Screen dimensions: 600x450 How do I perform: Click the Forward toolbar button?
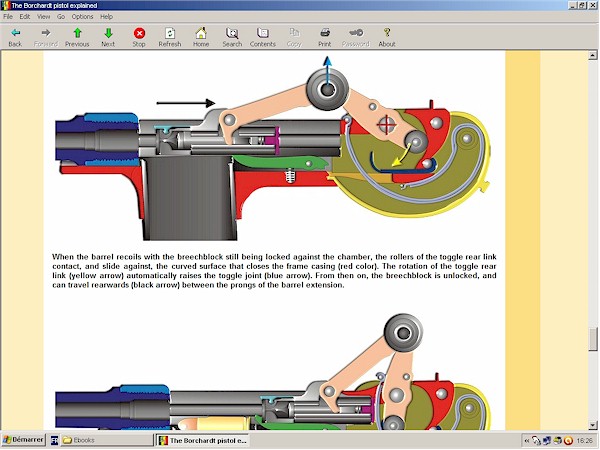pos(46,37)
